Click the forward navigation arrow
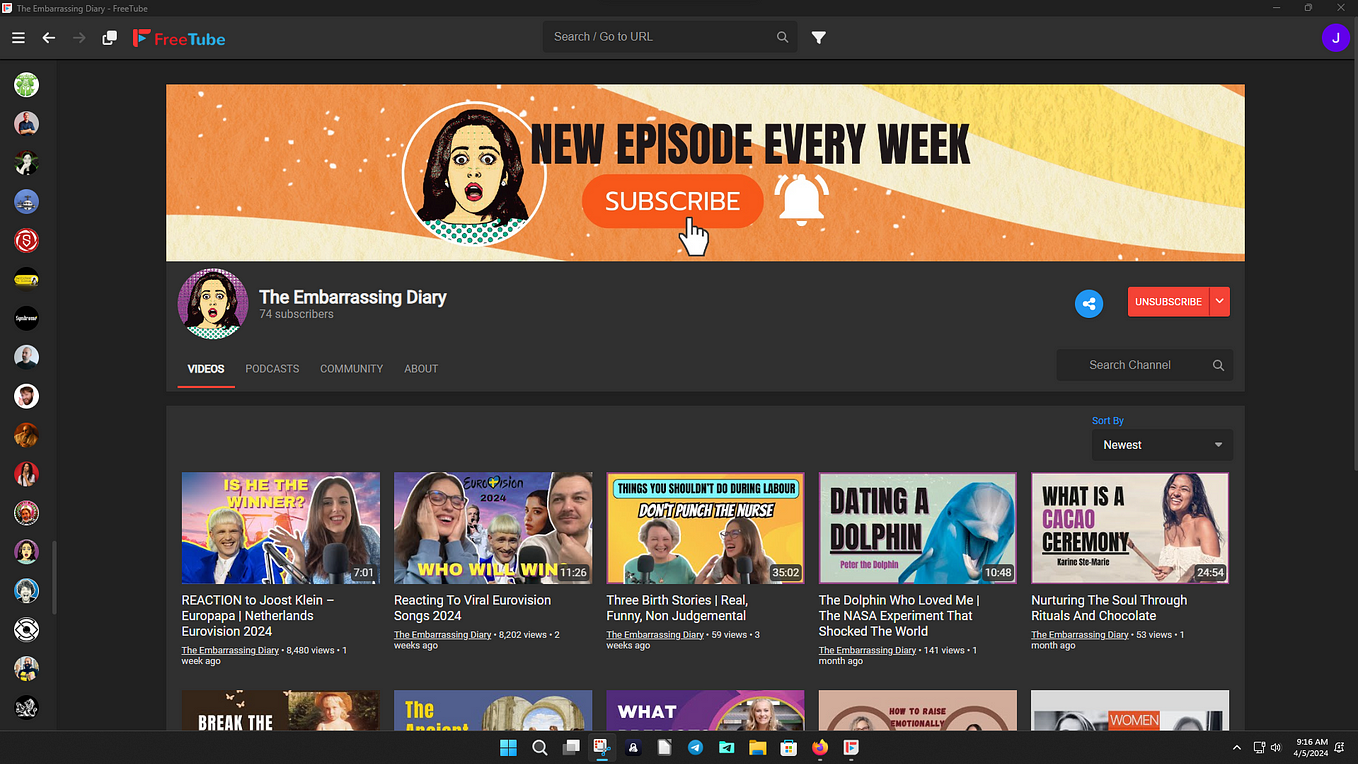Image resolution: width=1358 pixels, height=764 pixels. (79, 38)
